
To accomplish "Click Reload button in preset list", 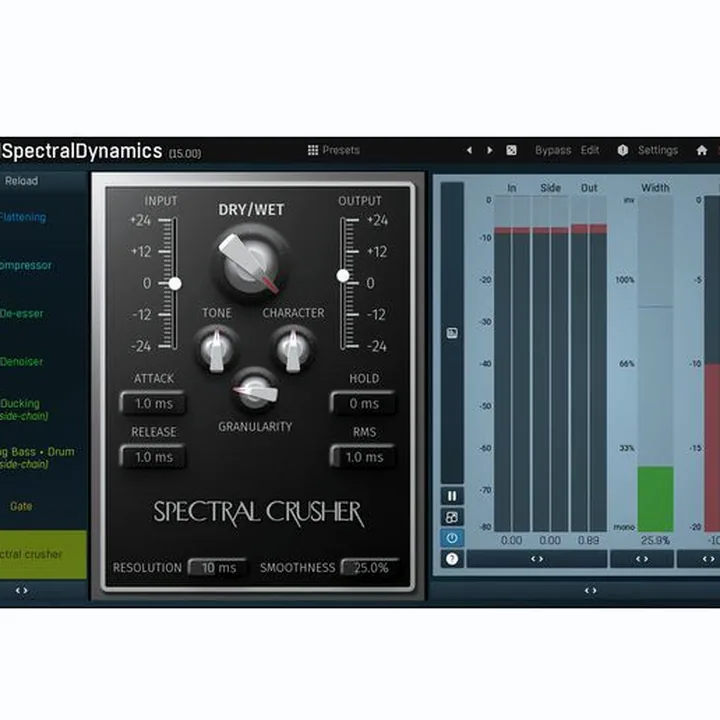I will [x=22, y=181].
